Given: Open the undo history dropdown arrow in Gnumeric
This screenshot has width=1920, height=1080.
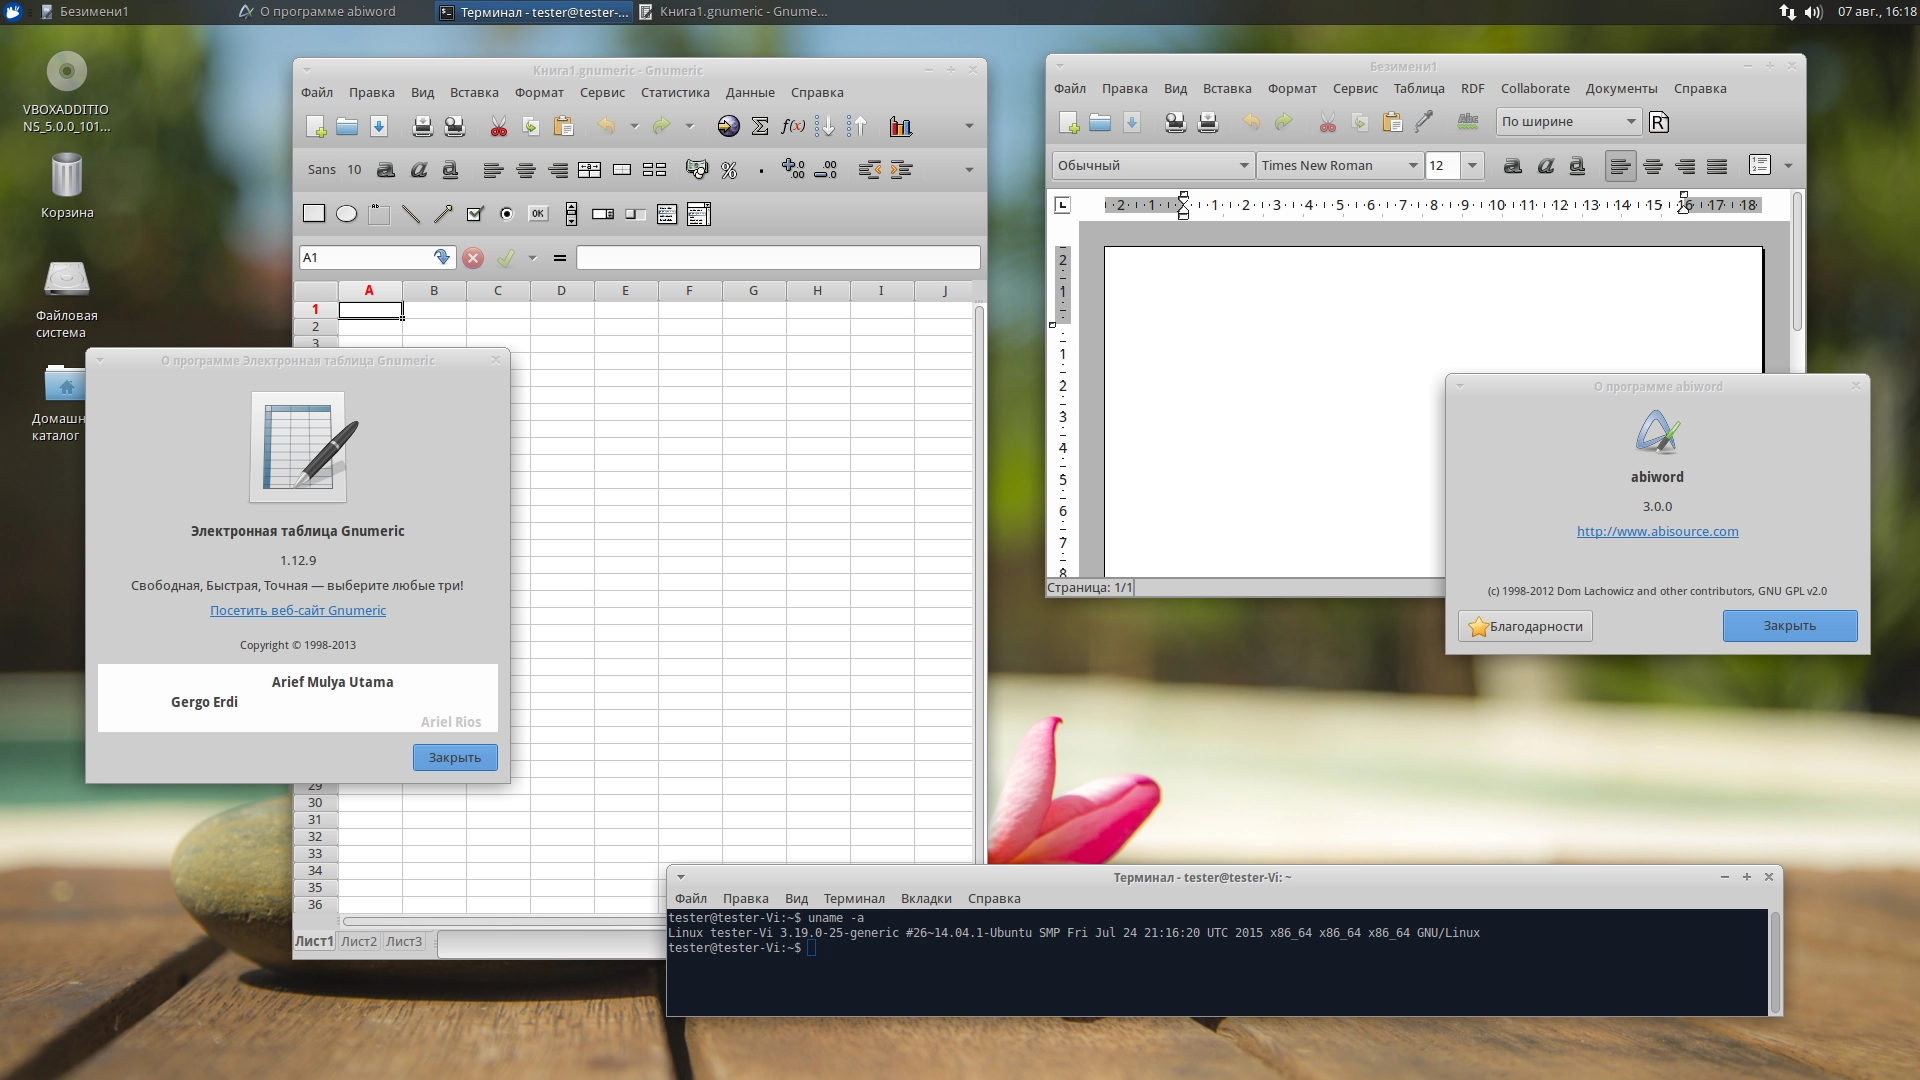Looking at the screenshot, I should click(634, 126).
